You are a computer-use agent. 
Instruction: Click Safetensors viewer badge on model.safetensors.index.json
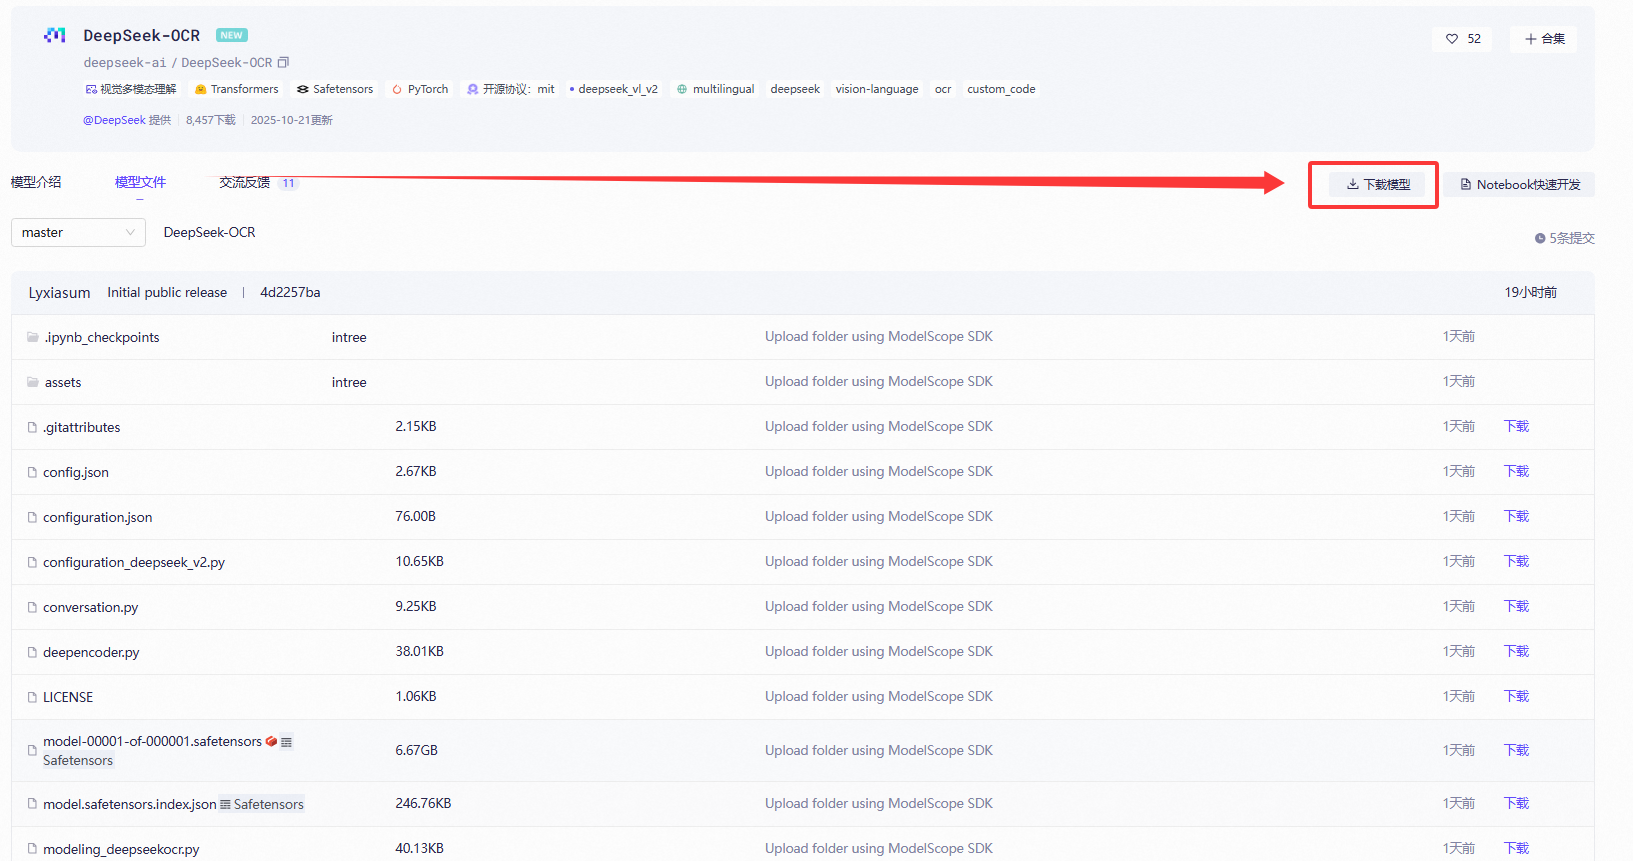[262, 804]
